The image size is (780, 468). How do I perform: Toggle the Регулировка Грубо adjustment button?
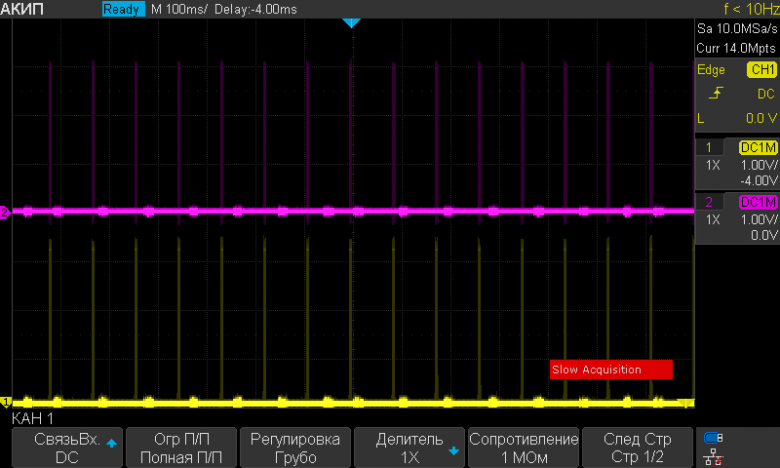pos(295,448)
